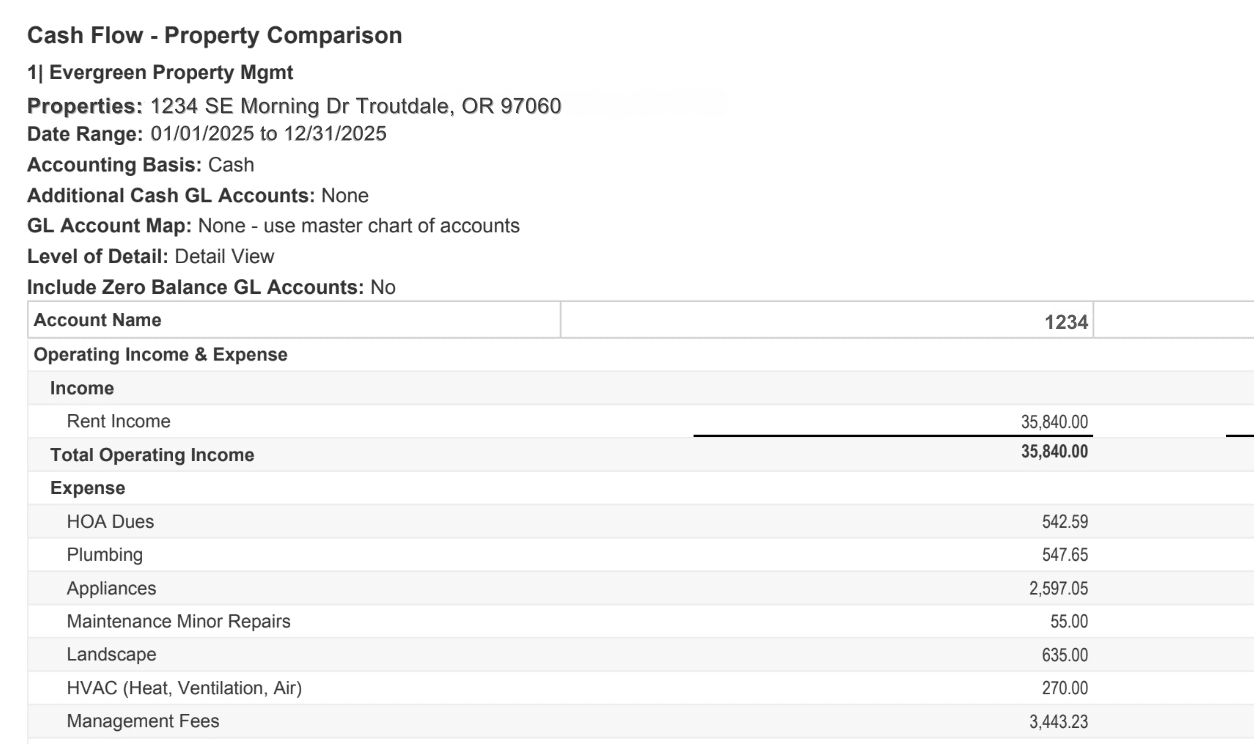This screenshot has height=744, width=1254.
Task: Click the Rent Income amount 35,840.00
Action: [x=1051, y=422]
